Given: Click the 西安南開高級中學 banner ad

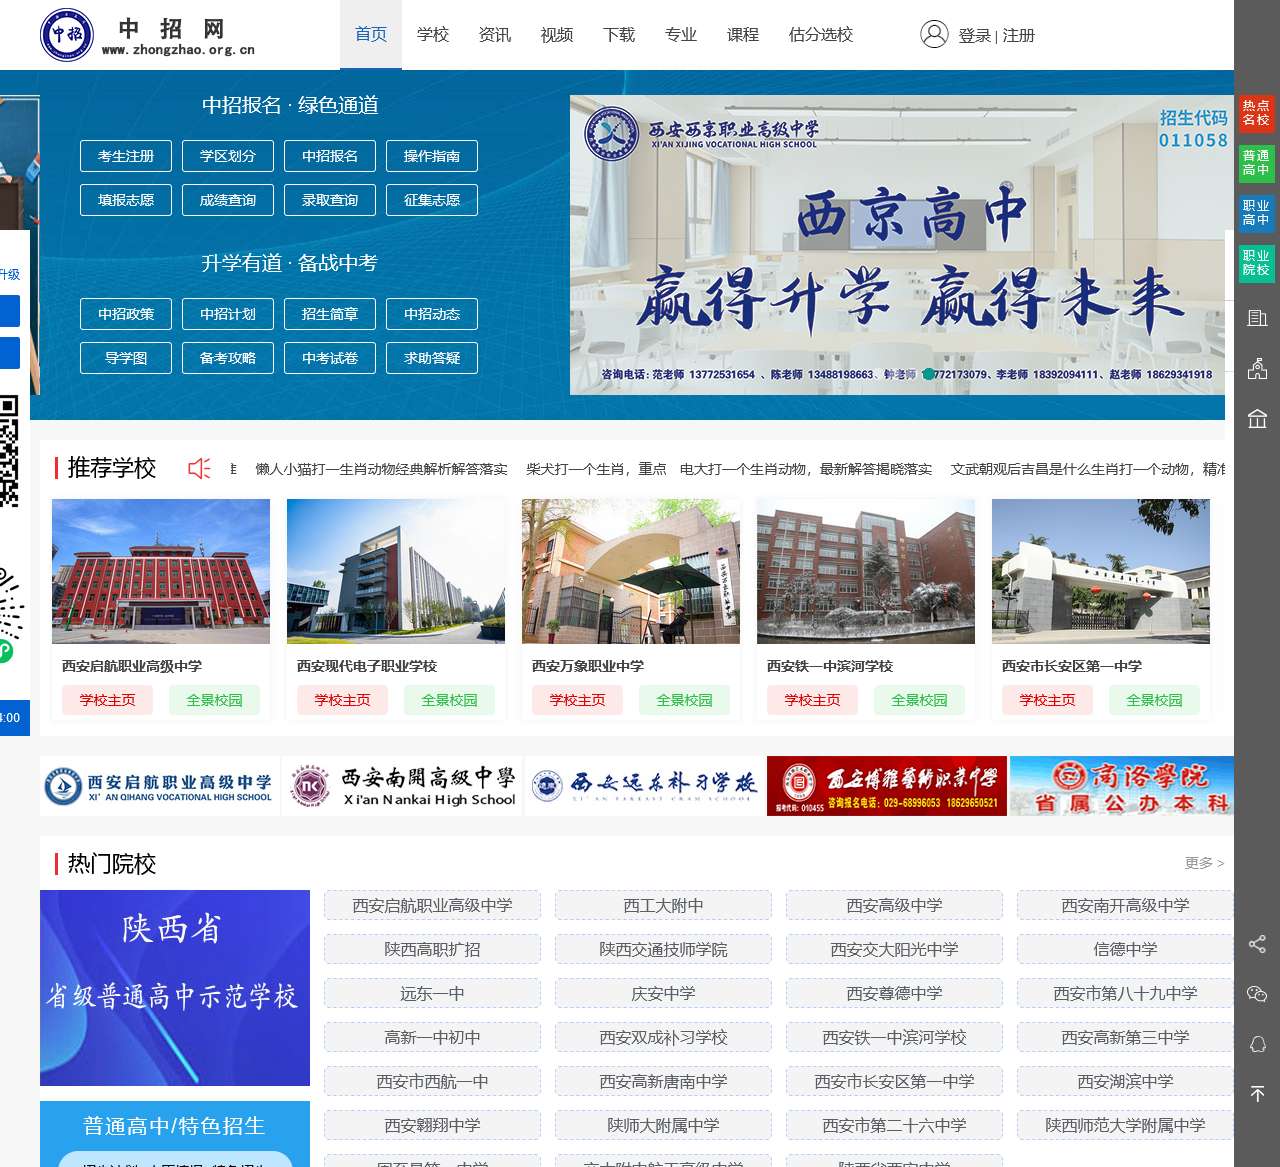Looking at the screenshot, I should coord(403,786).
